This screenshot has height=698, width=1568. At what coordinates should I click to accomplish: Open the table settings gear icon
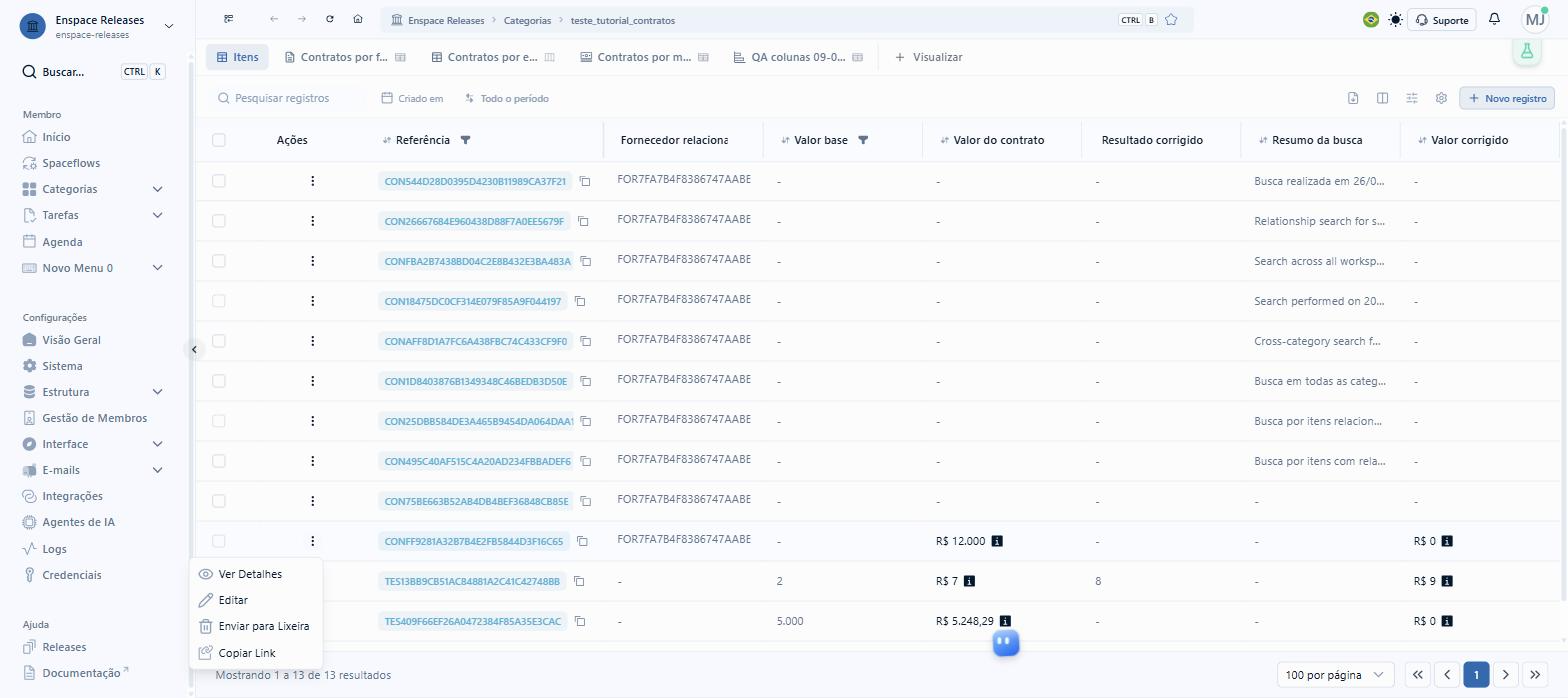1441,98
